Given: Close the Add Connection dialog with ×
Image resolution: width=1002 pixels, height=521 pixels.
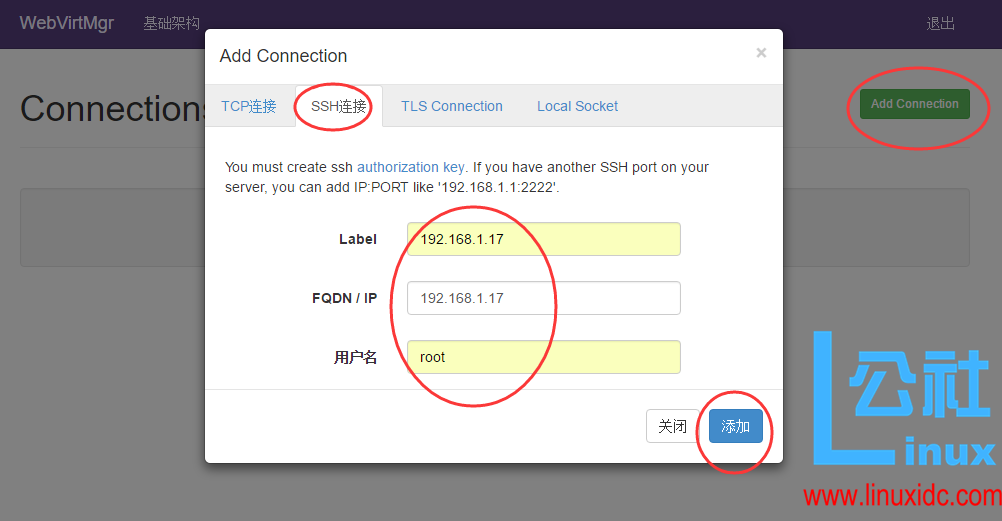Looking at the screenshot, I should click(761, 53).
